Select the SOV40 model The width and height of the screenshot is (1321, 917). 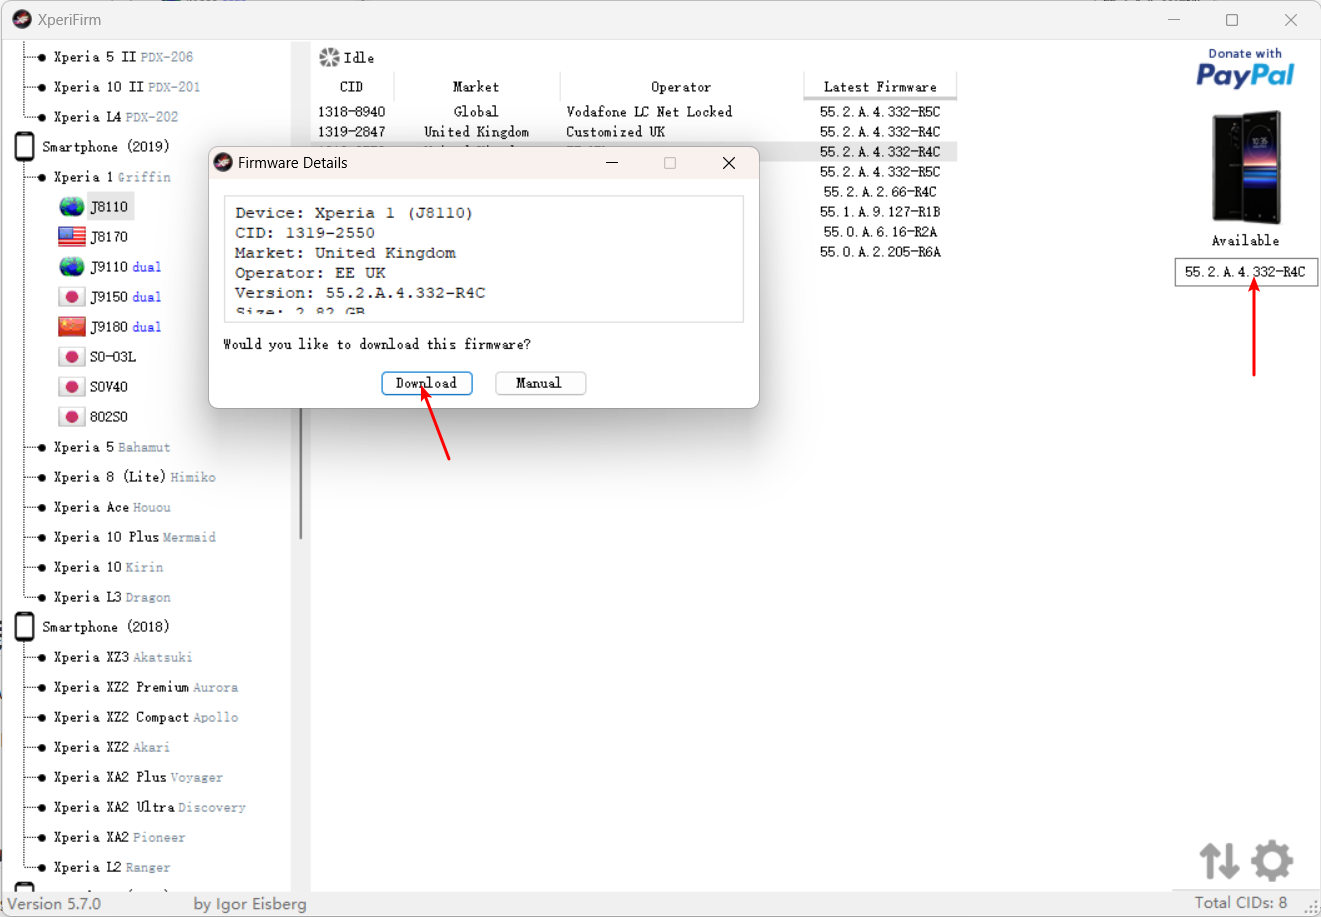pyautogui.click(x=109, y=387)
